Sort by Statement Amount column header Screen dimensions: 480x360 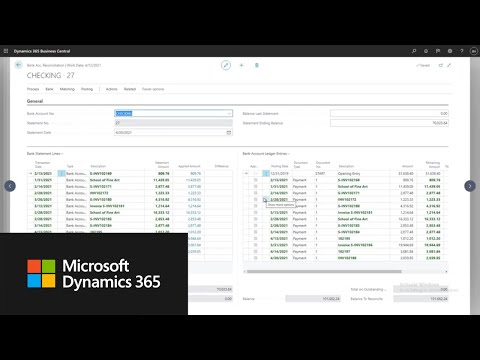pyautogui.click(x=162, y=164)
